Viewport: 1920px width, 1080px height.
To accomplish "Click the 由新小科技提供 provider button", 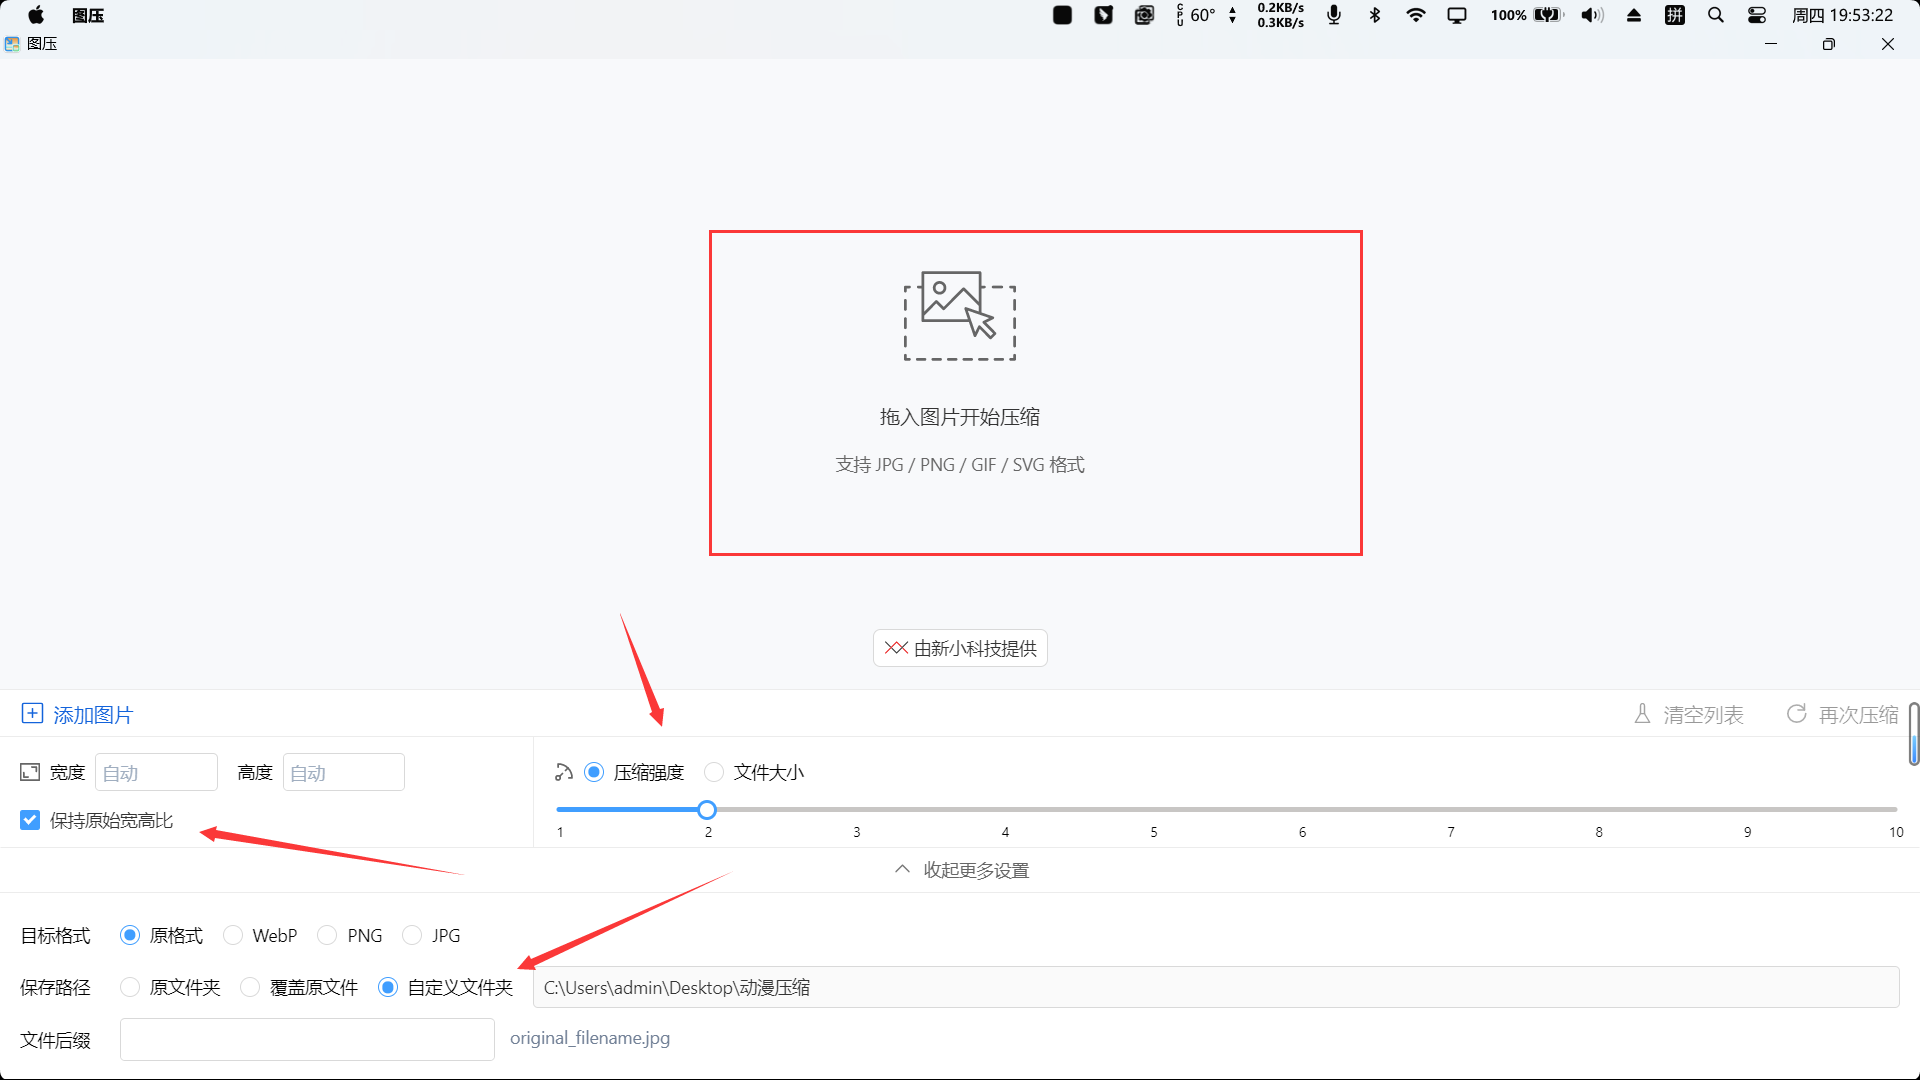I will [x=960, y=648].
